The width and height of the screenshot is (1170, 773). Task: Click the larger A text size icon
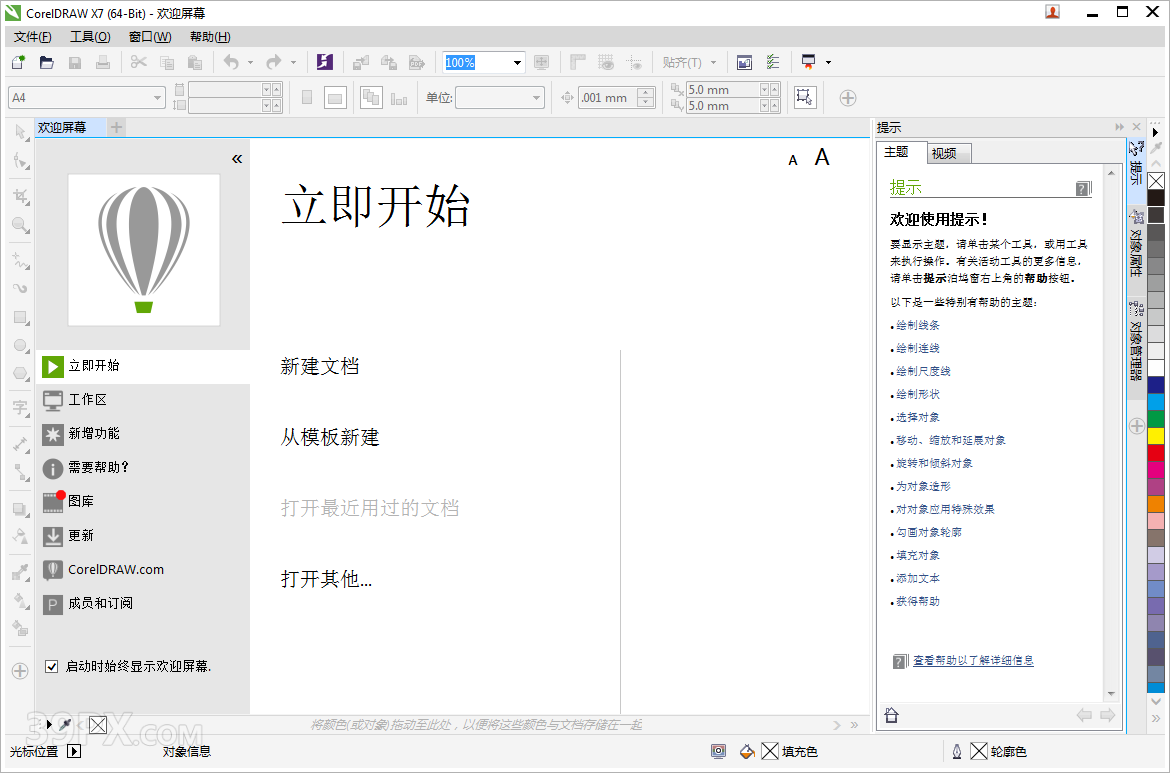click(822, 157)
